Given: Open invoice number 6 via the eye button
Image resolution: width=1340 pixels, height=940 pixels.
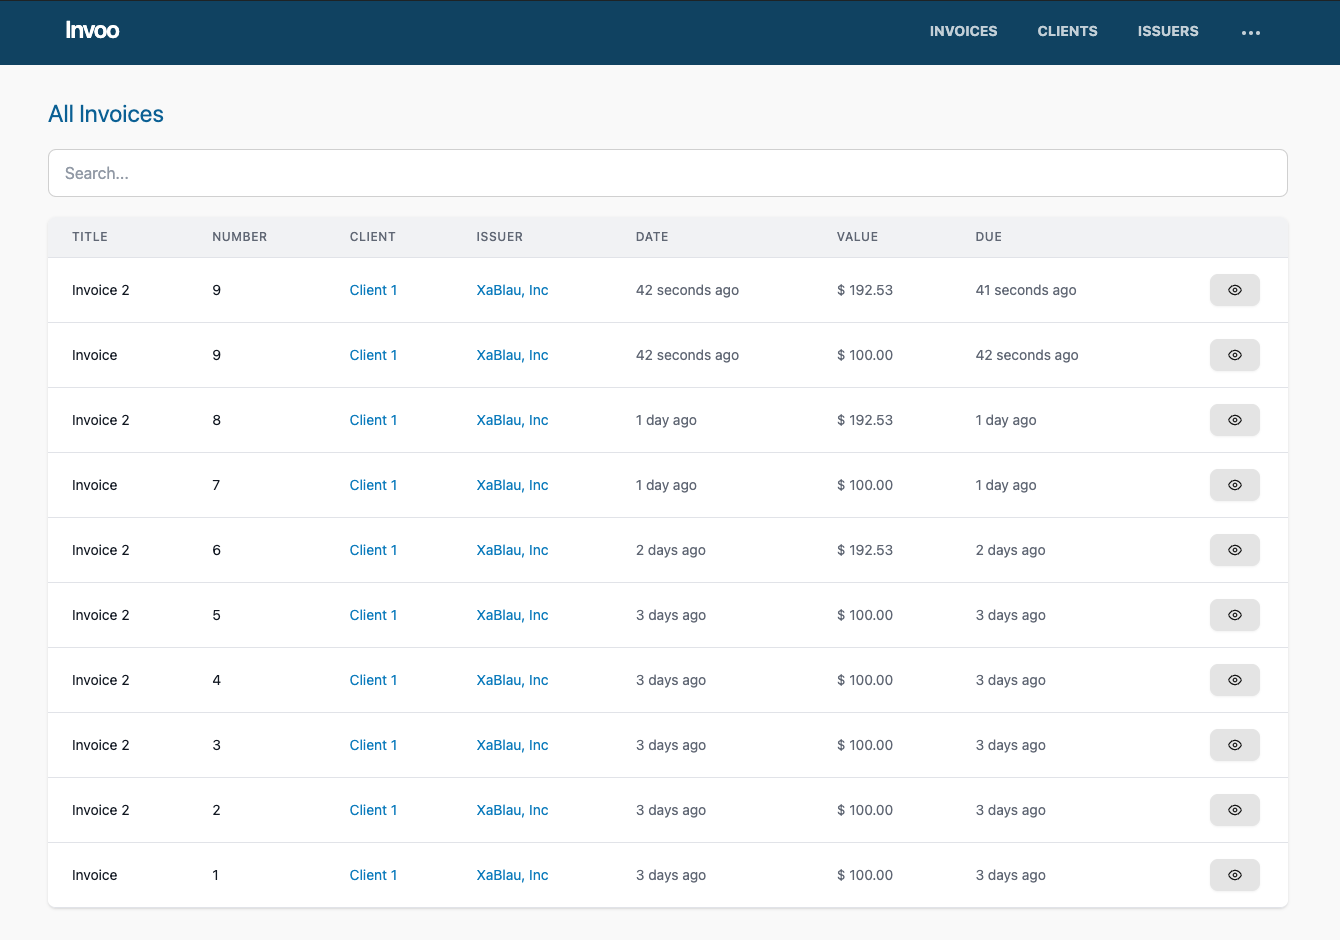Looking at the screenshot, I should 1234,550.
